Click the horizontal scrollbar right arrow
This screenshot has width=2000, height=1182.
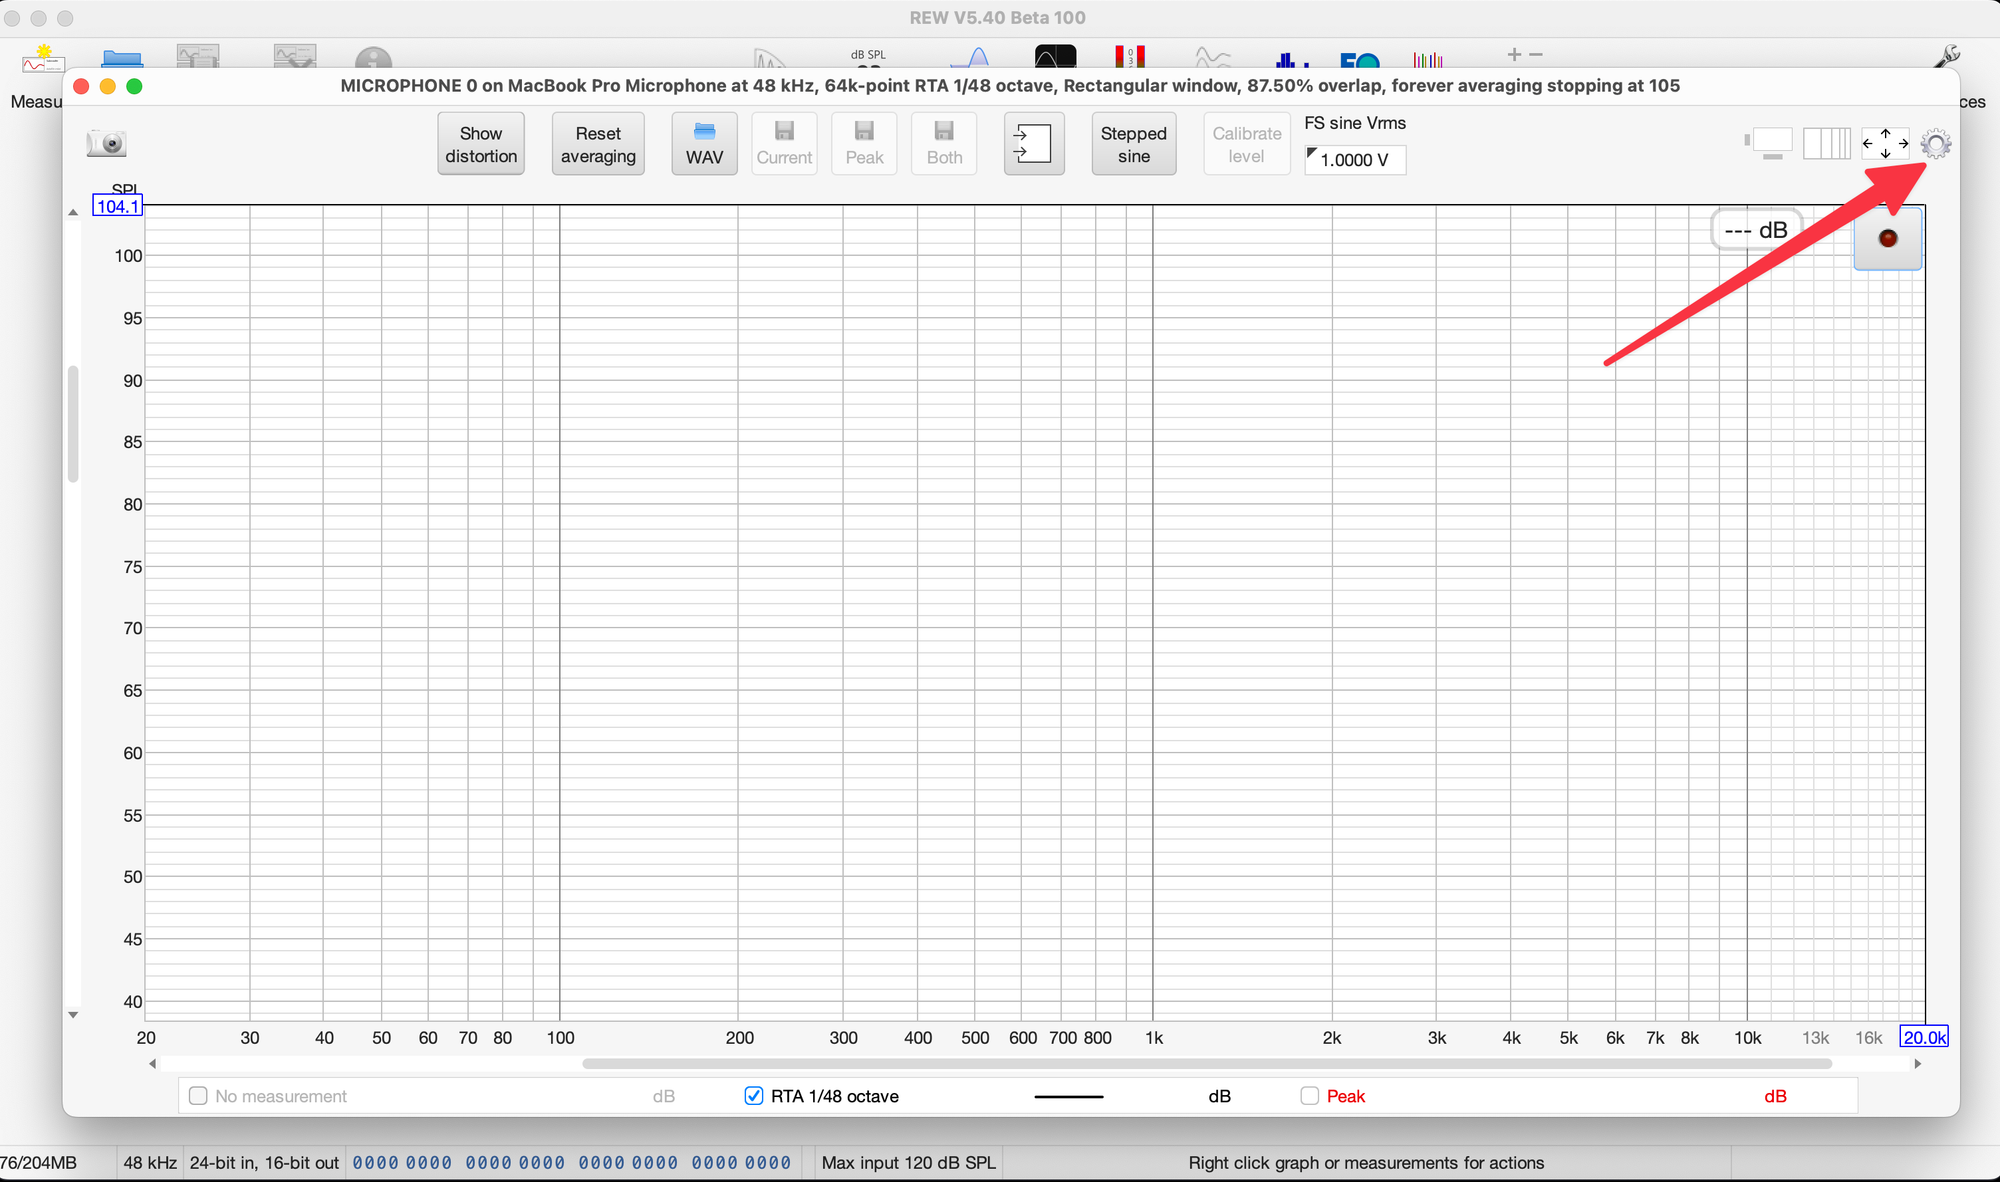[1917, 1064]
